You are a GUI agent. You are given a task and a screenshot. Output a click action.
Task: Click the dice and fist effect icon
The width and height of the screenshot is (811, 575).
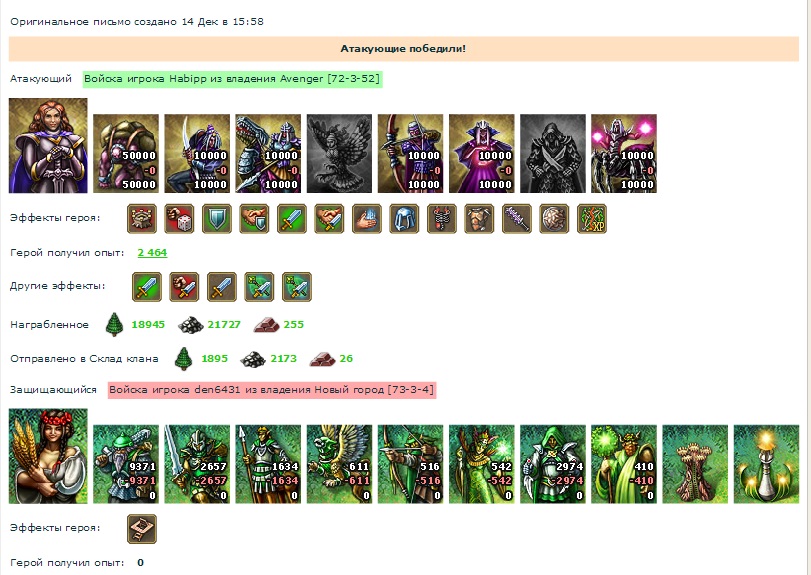[x=179, y=218]
